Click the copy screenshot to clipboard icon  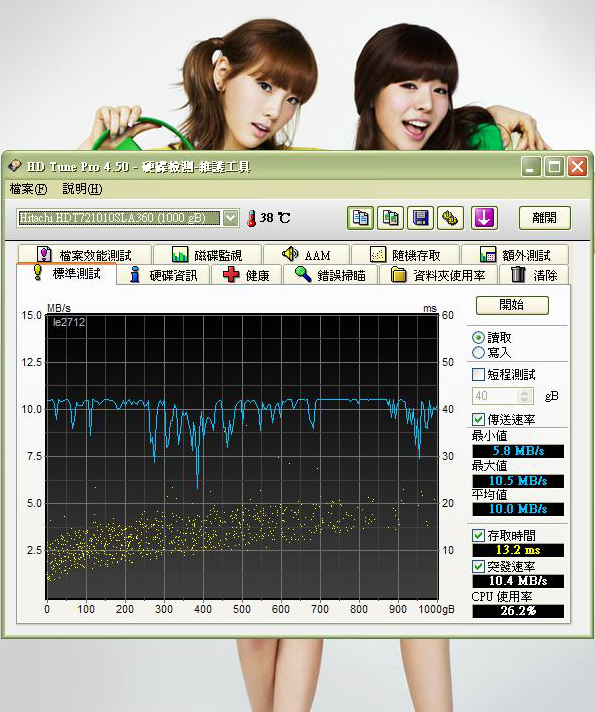tap(390, 218)
